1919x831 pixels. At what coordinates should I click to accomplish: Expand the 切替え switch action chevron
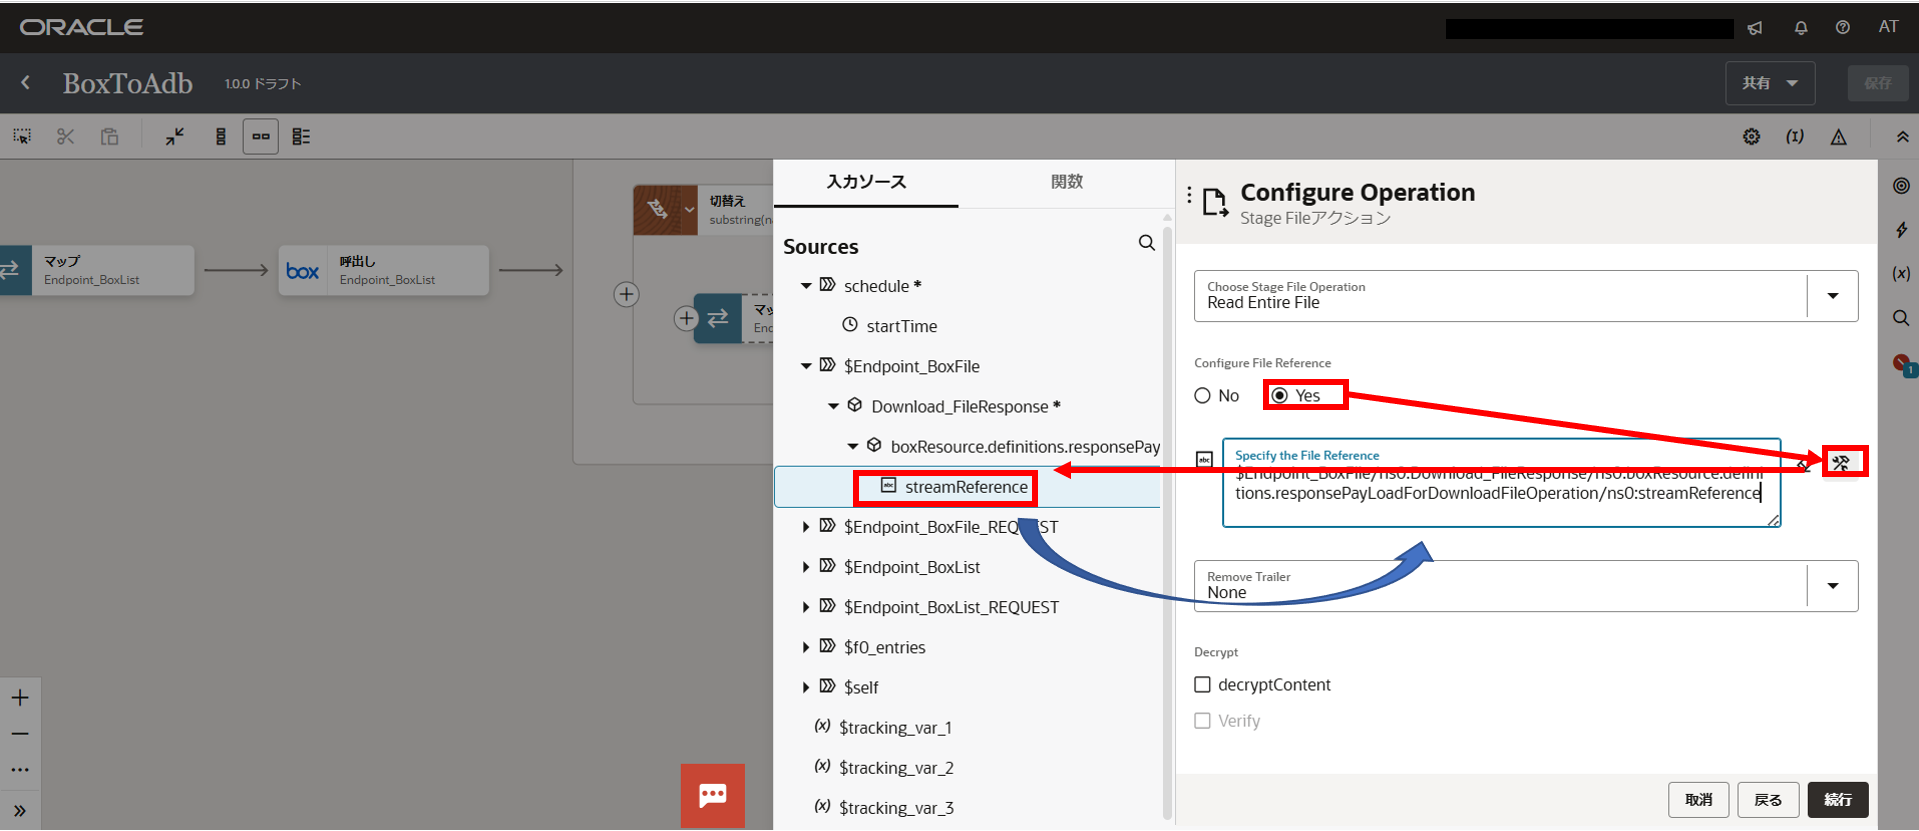click(689, 210)
